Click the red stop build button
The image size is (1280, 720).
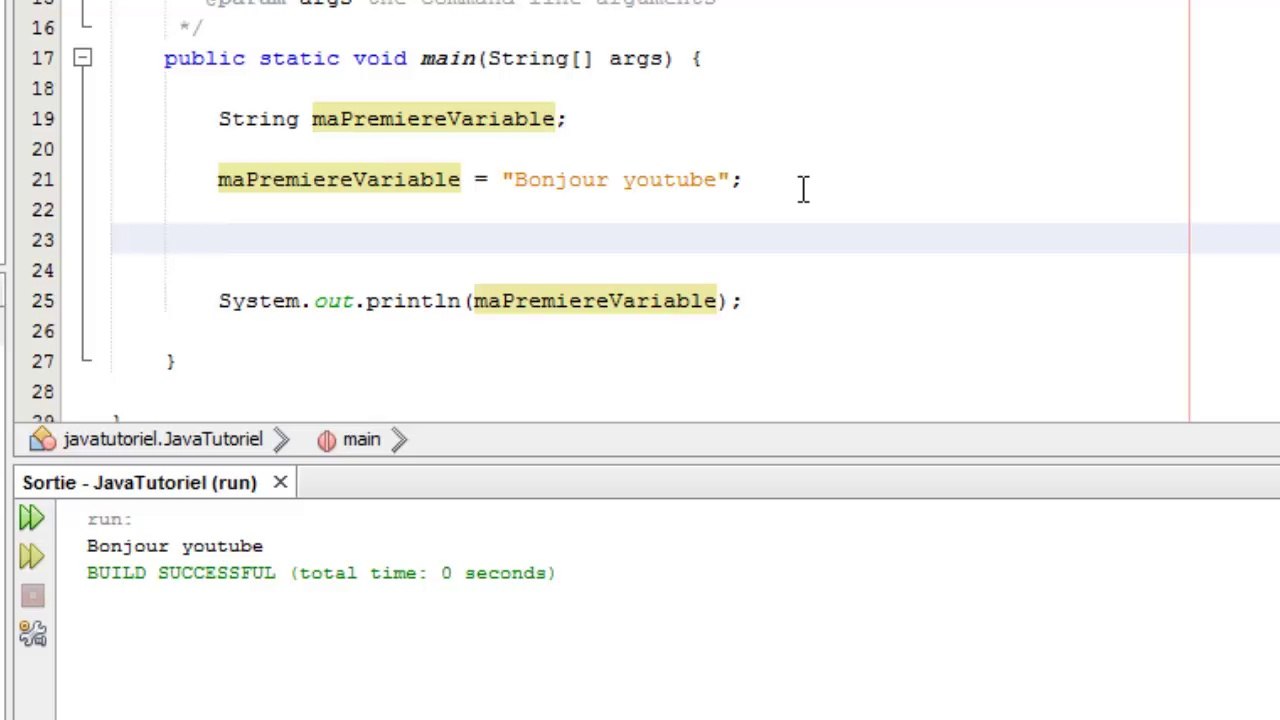(x=32, y=596)
